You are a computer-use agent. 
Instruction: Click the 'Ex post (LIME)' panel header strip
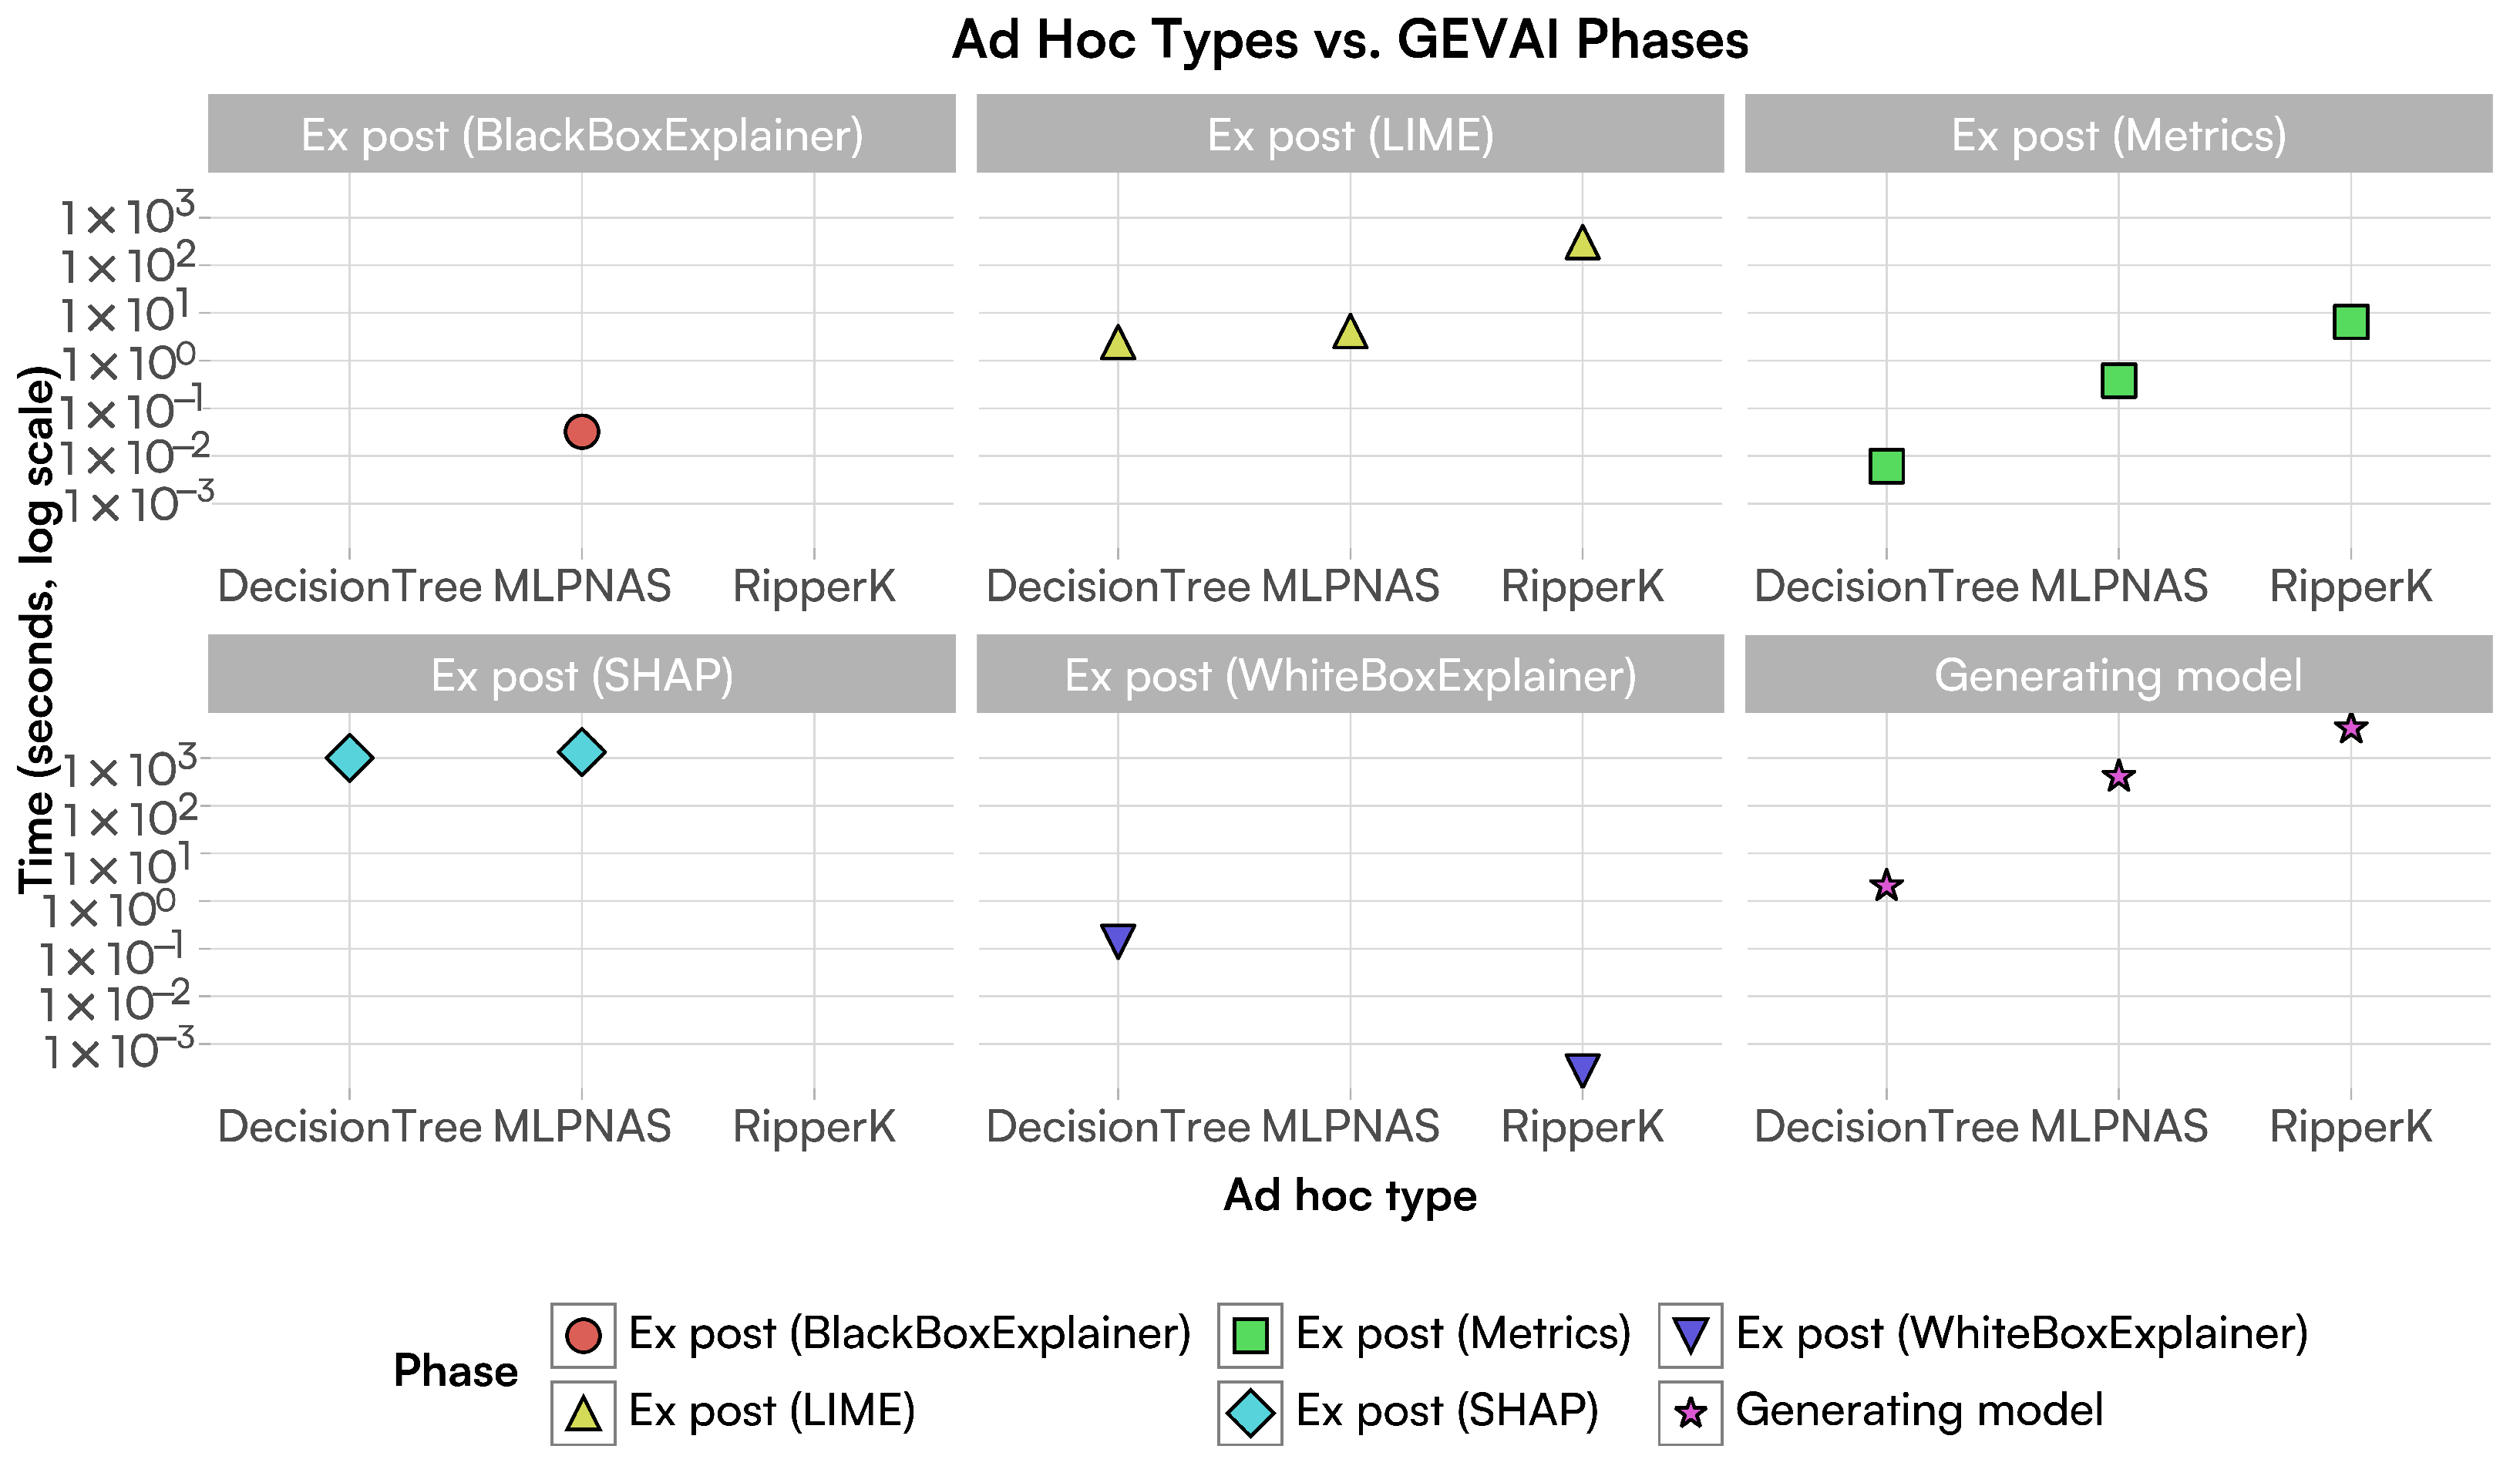coord(1350,134)
